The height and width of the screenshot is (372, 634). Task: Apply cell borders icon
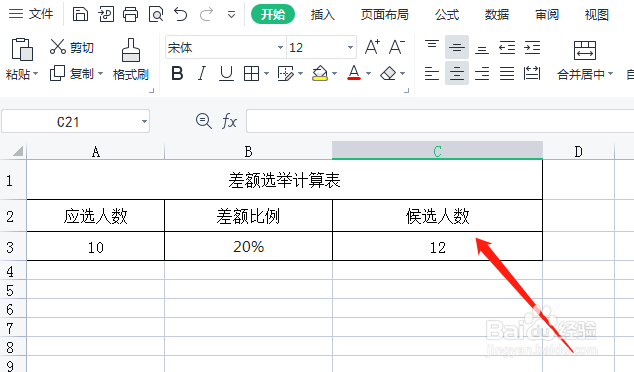point(251,74)
